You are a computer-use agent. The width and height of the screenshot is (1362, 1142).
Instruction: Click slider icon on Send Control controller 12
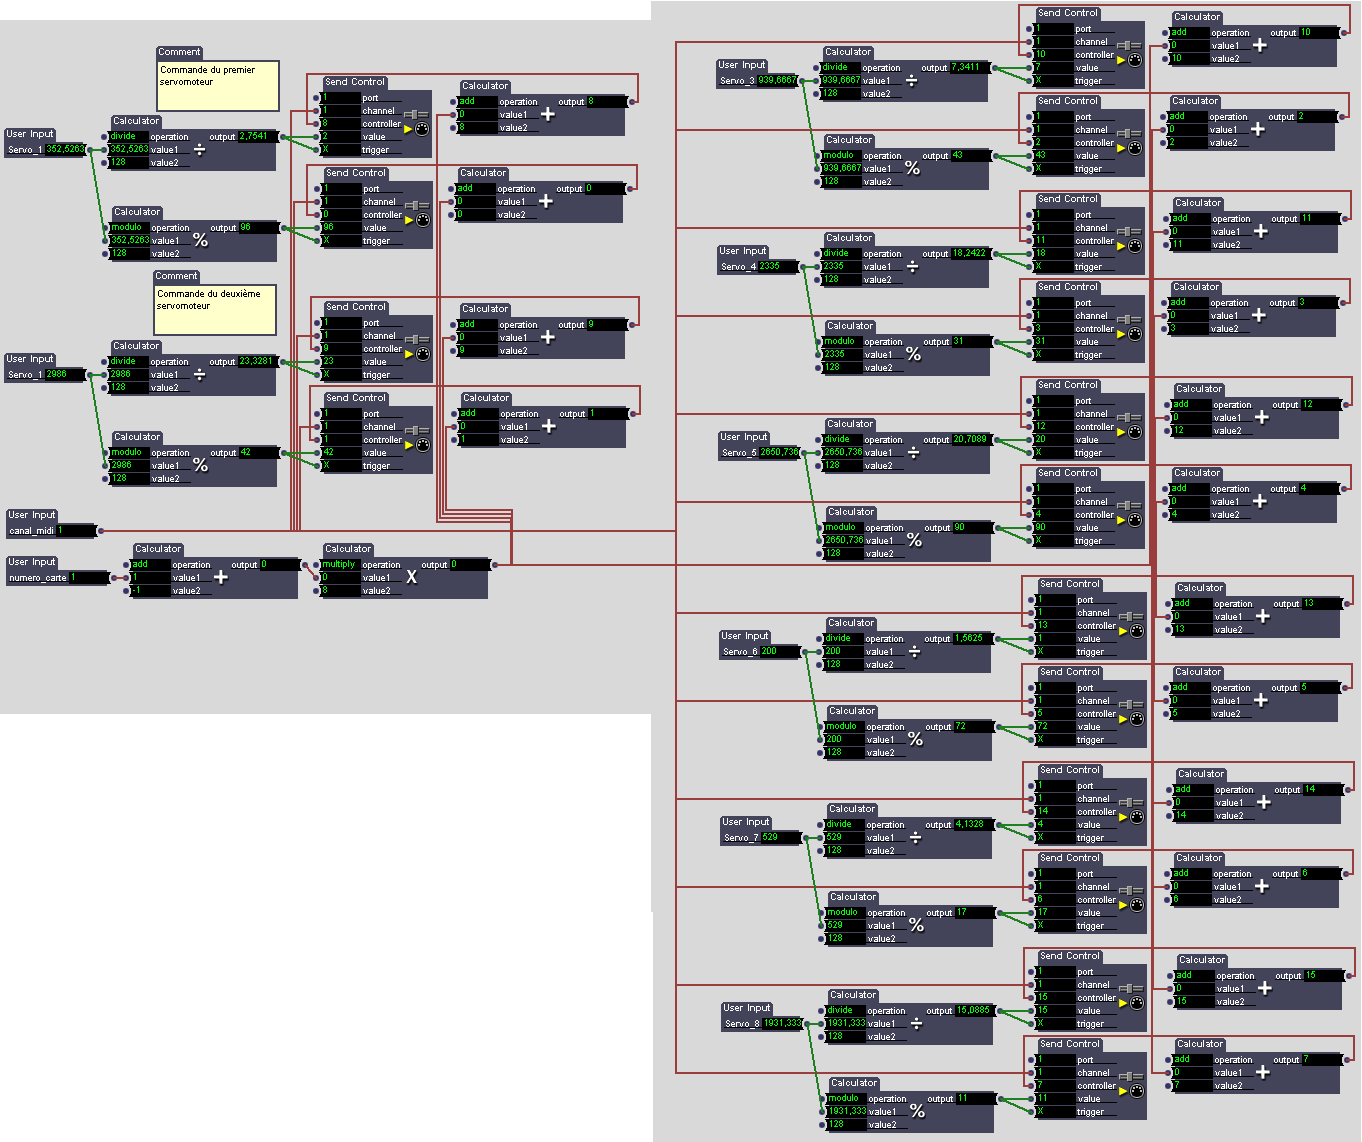[1130, 418]
